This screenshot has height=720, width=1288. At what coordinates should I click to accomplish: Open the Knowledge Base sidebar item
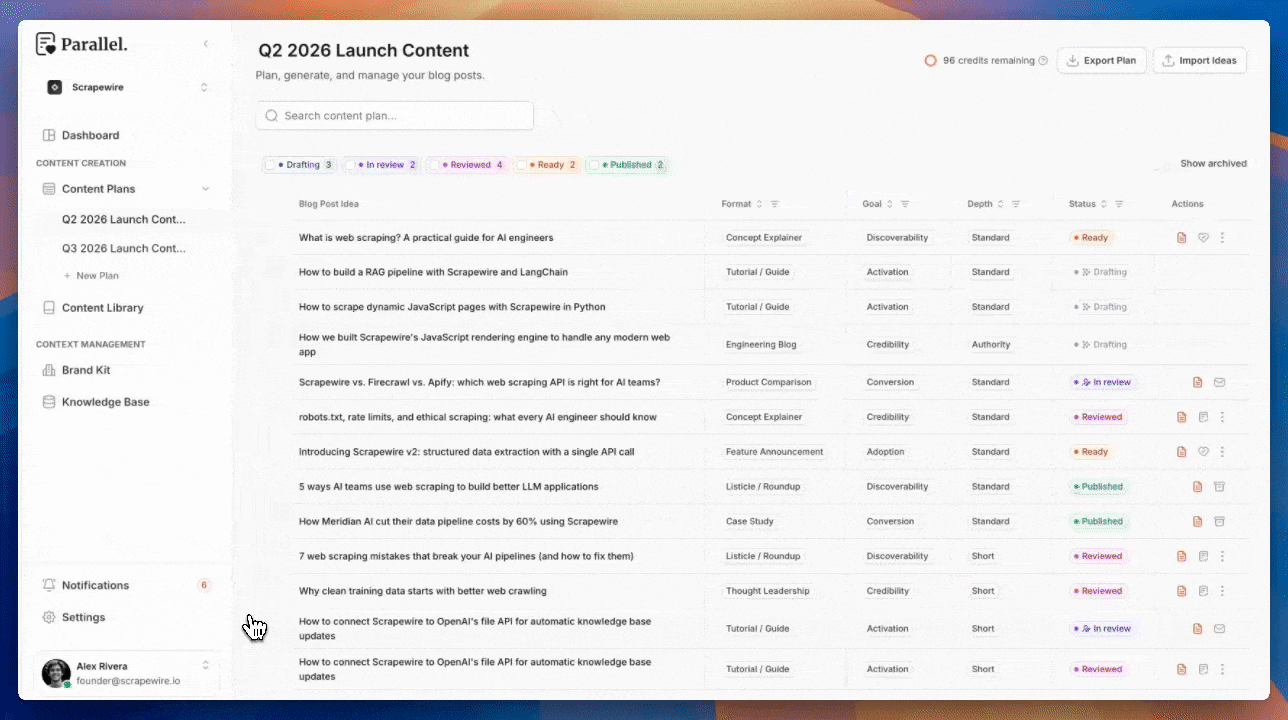[x=103, y=402]
